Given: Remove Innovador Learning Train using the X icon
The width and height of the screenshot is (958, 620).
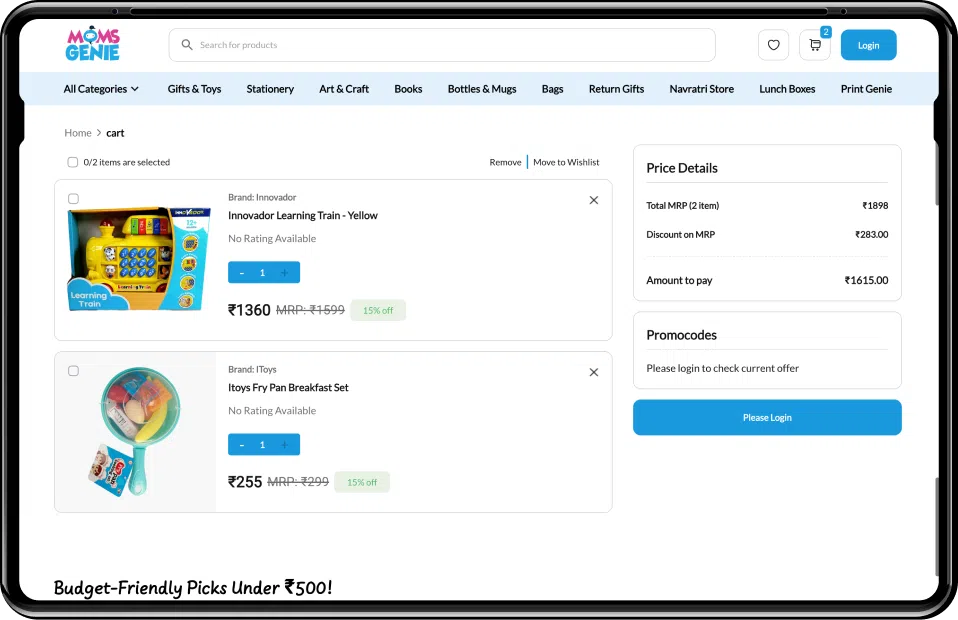Looking at the screenshot, I should pyautogui.click(x=593, y=200).
